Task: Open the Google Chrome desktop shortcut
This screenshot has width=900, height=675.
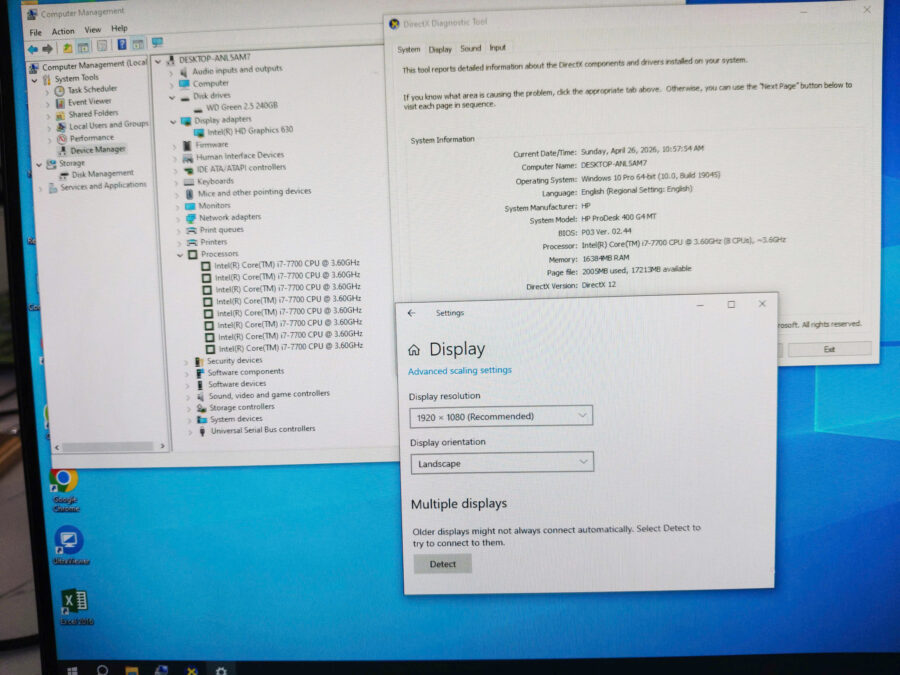Action: [65, 490]
